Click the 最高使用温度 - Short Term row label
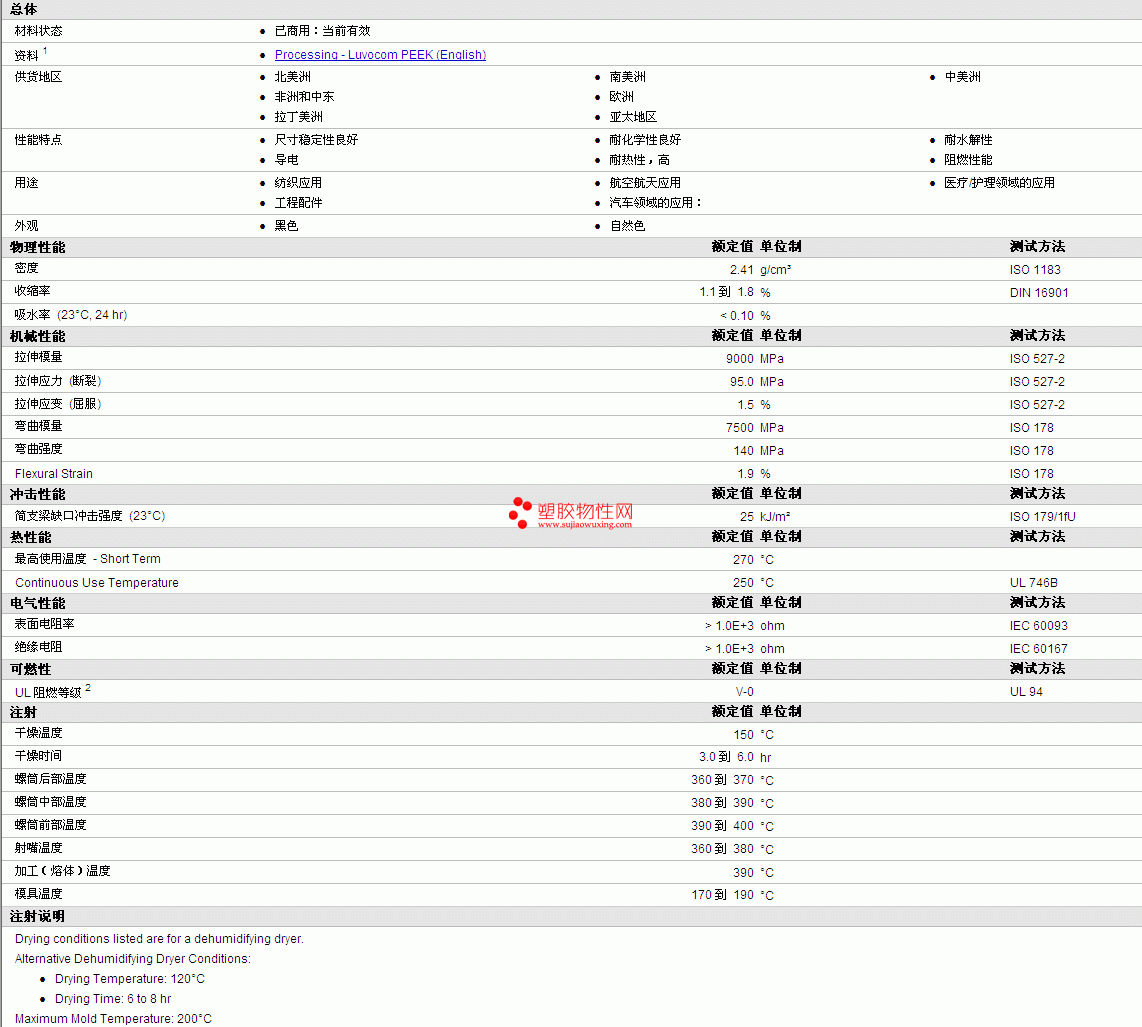 click(x=87, y=559)
